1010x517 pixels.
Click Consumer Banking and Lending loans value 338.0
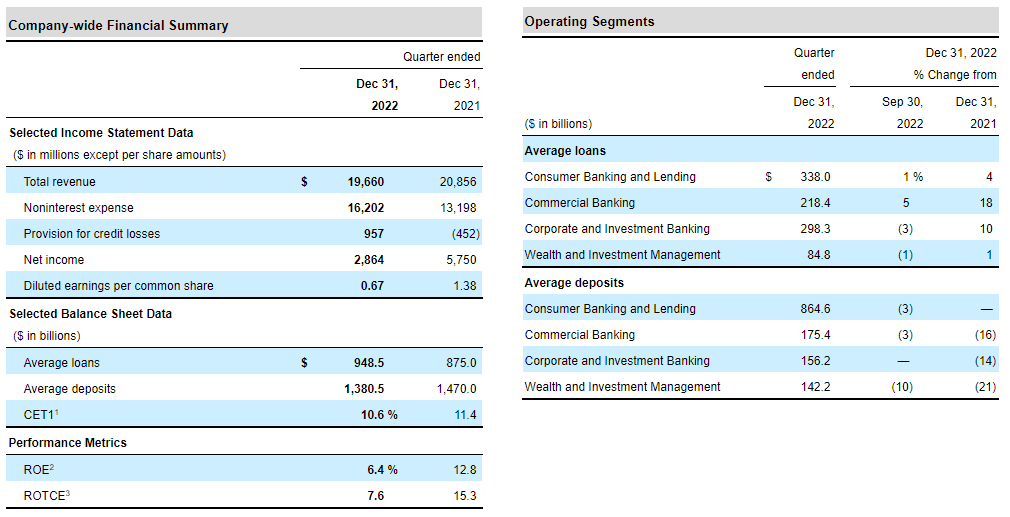coord(815,176)
